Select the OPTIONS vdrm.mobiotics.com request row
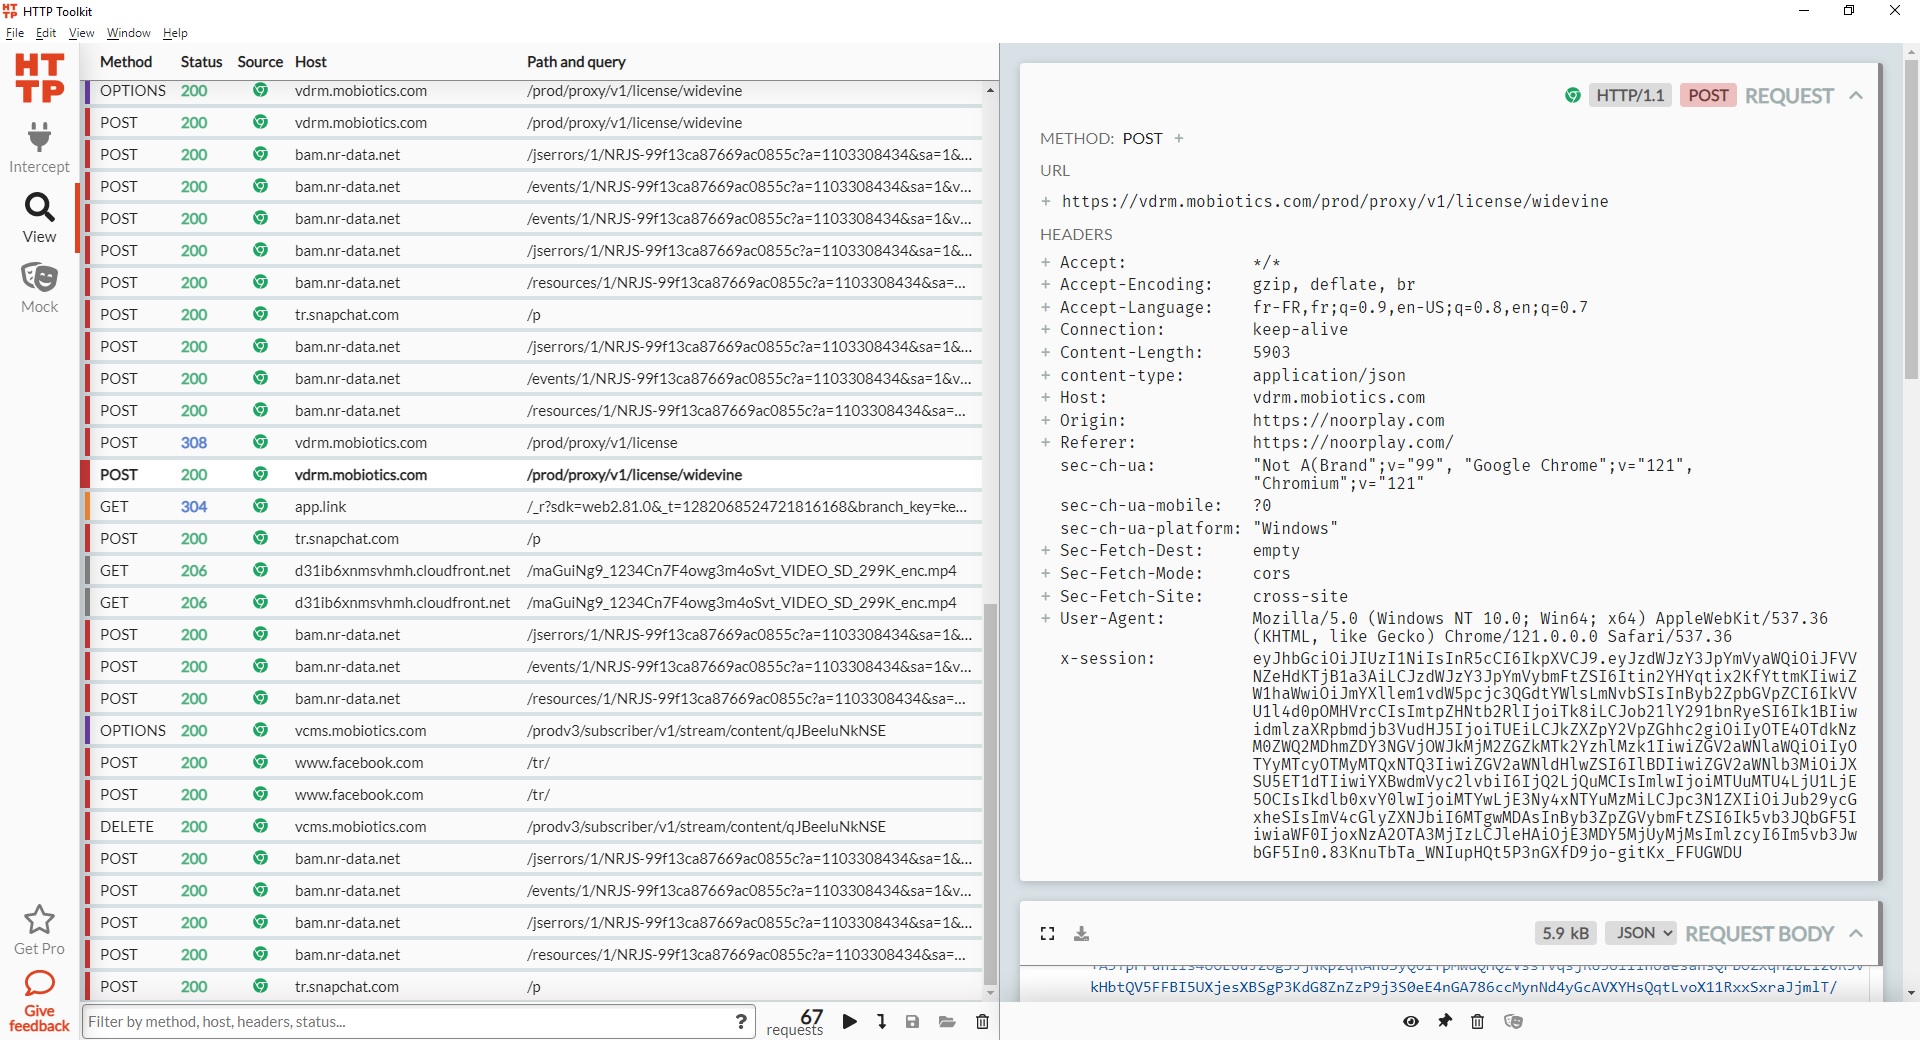The image size is (1920, 1040). click(x=532, y=91)
